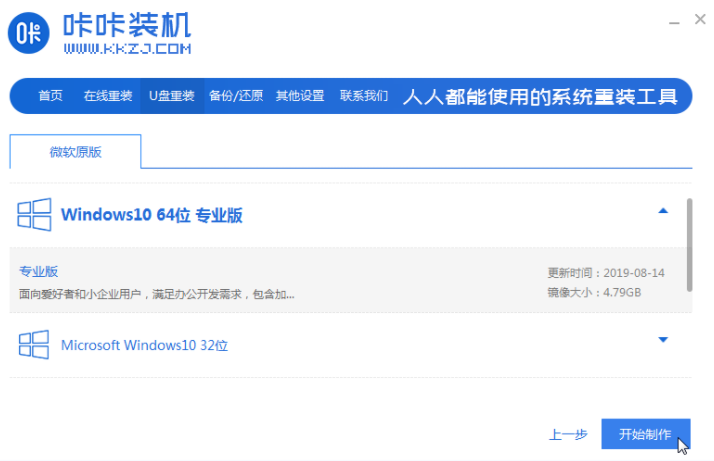Open the 其他设置 menu item

click(x=300, y=96)
